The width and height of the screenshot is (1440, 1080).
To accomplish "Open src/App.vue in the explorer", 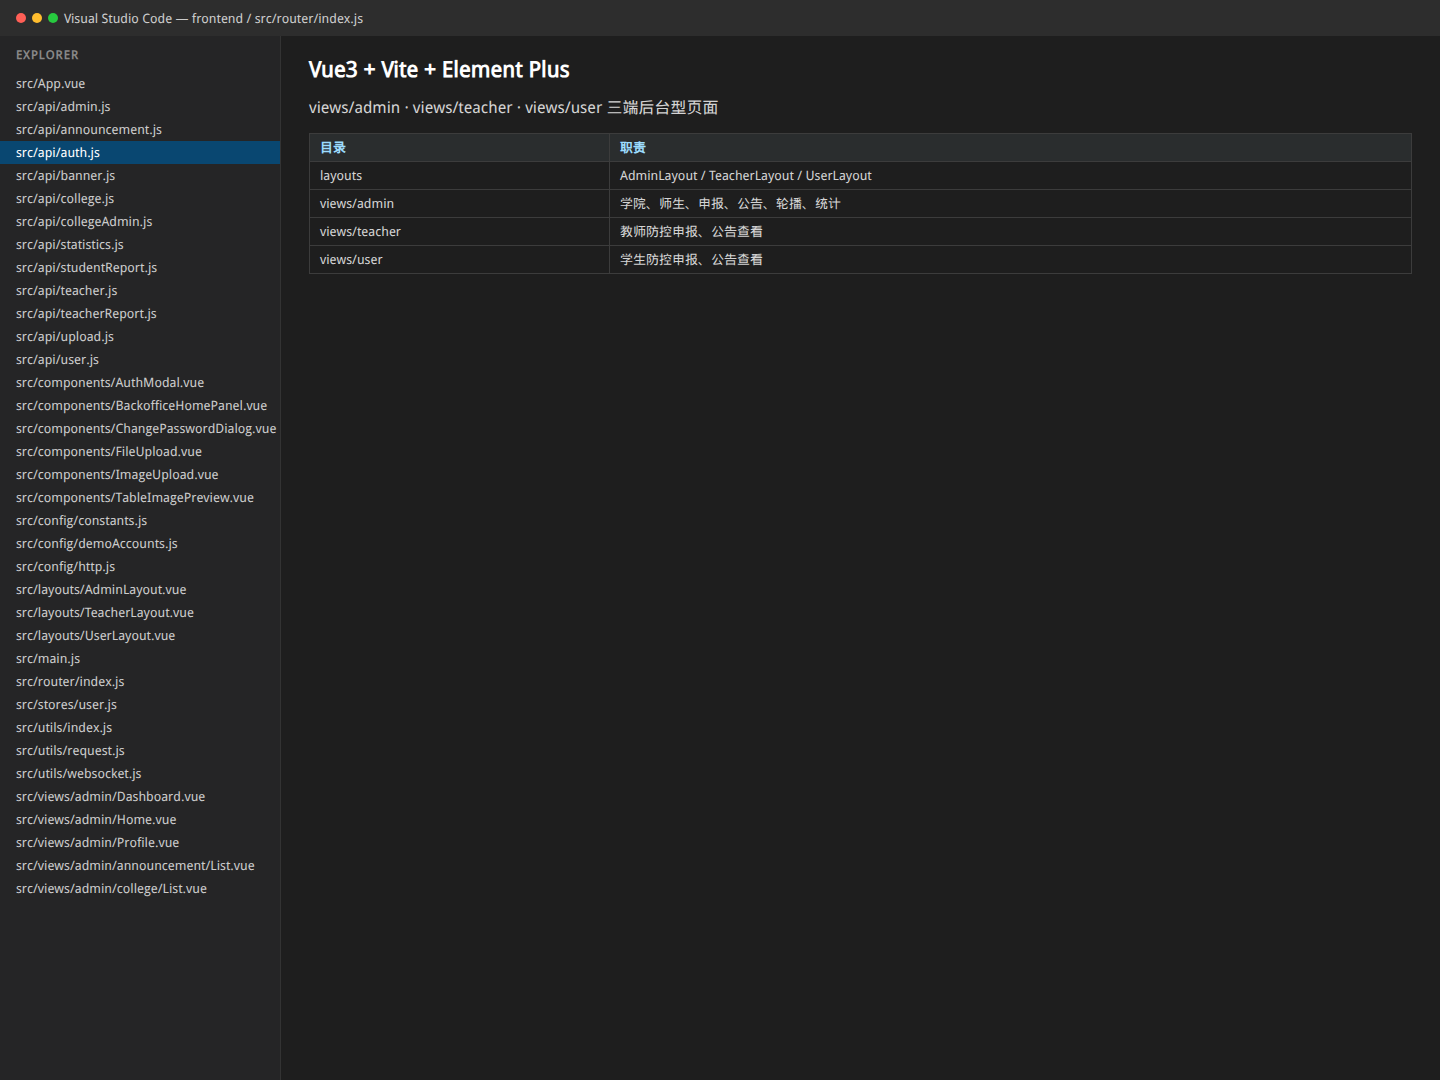I will [140, 84].
